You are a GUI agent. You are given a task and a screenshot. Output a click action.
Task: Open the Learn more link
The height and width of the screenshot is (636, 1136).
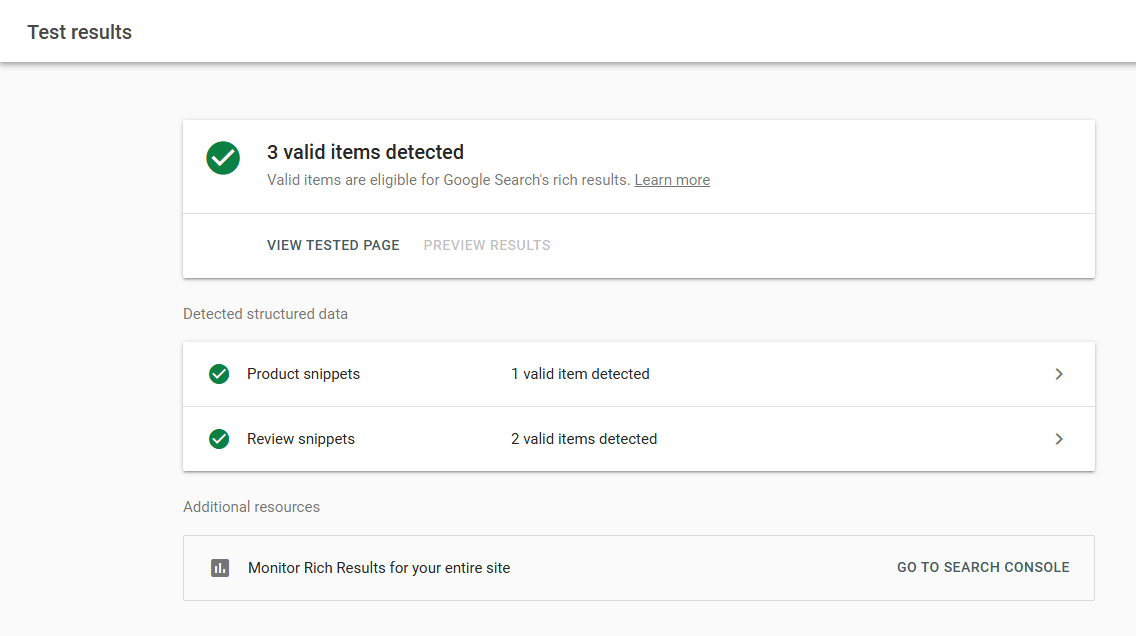tap(672, 180)
